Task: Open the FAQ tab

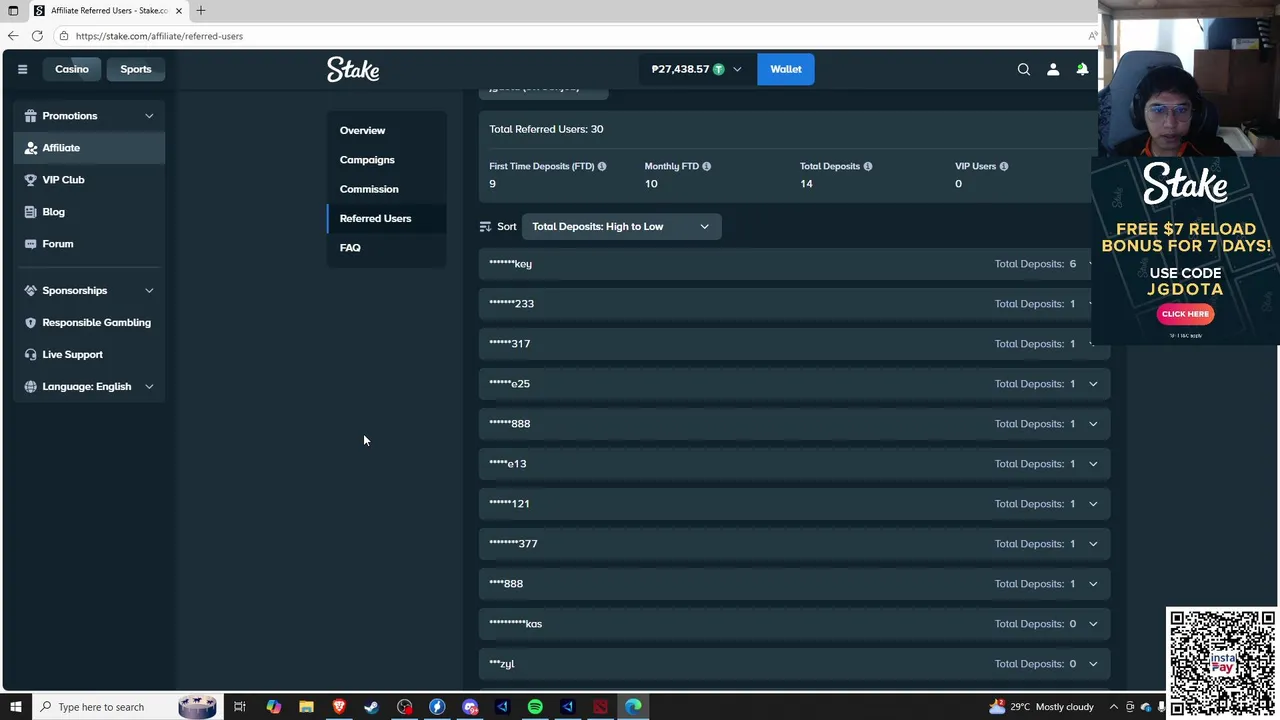Action: click(x=386, y=248)
